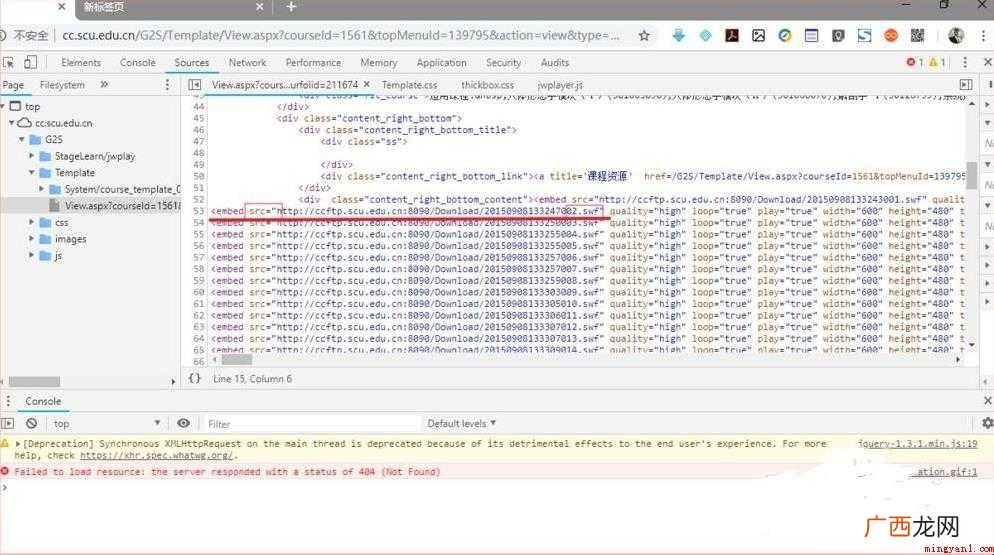994x555 pixels.
Task: Click the blue download arrow extension icon
Action: pos(678,36)
